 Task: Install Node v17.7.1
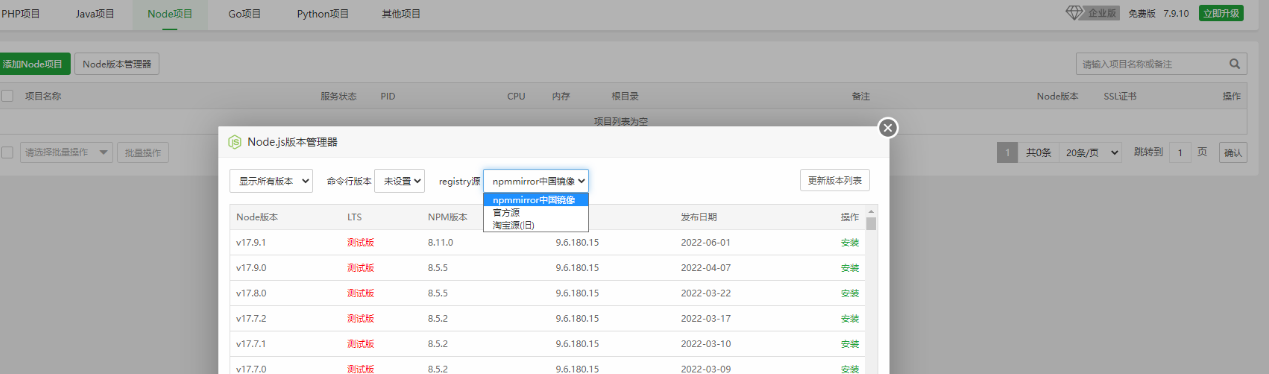[850, 343]
